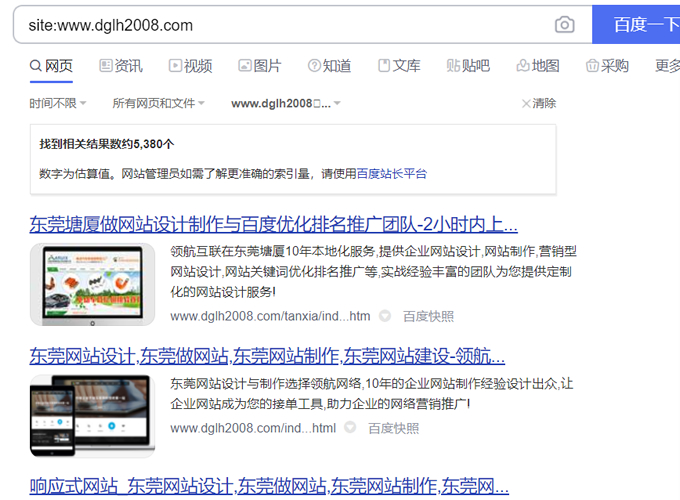680x500 pixels.
Task: Open the 知道 tab
Action: click(329, 66)
